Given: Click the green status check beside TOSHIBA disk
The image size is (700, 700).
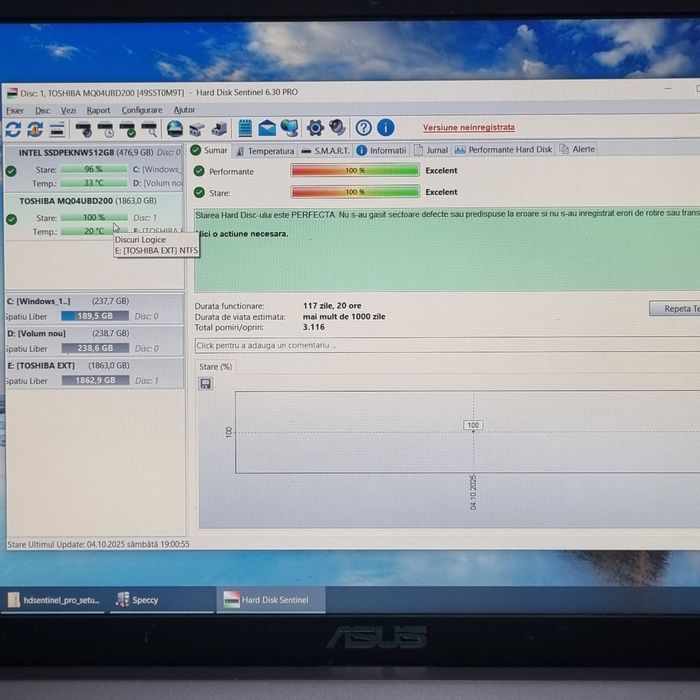Looking at the screenshot, I should [x=12, y=219].
